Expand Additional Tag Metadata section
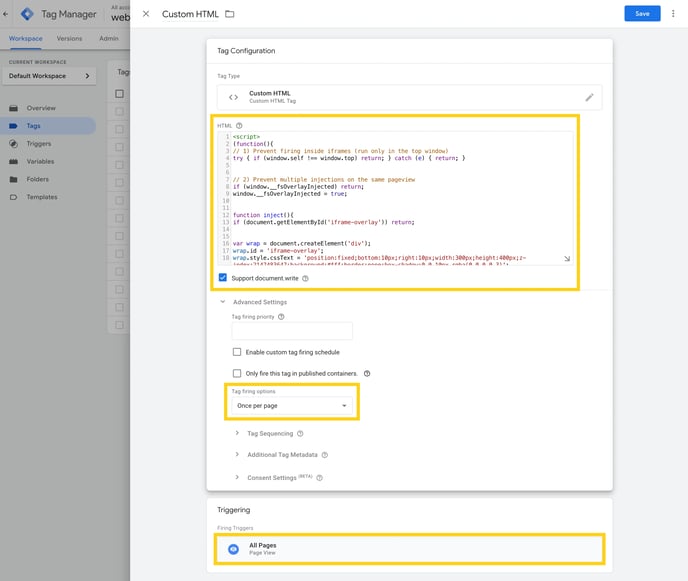 (237, 454)
